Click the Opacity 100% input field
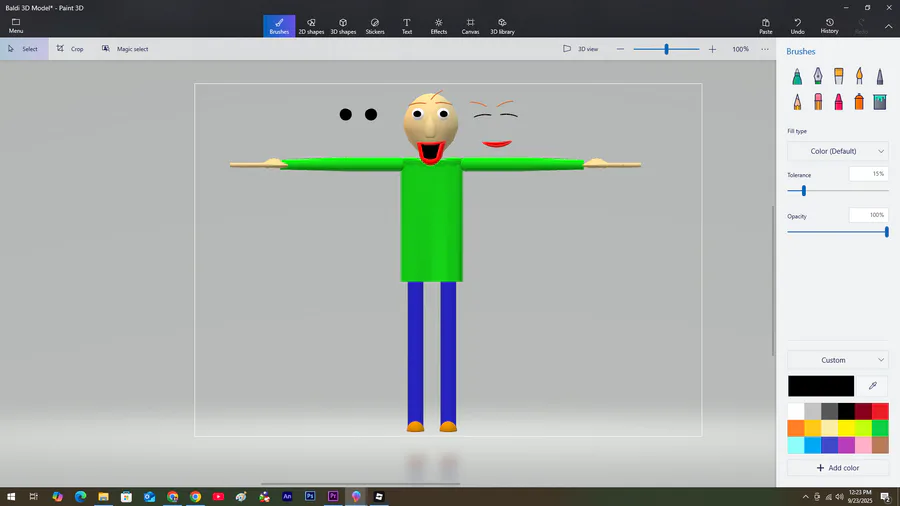The width and height of the screenshot is (900, 506). click(x=868, y=215)
